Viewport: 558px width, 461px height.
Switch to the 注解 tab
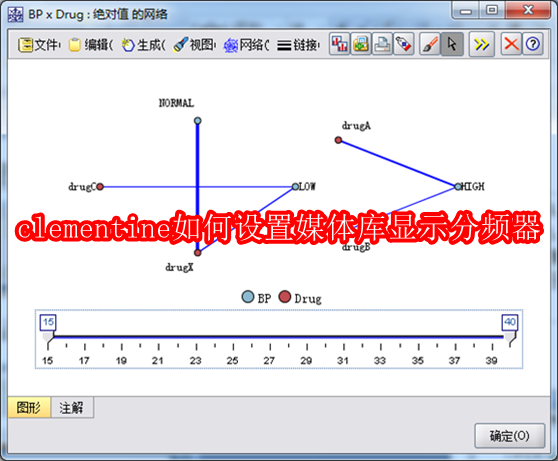pyautogui.click(x=72, y=407)
